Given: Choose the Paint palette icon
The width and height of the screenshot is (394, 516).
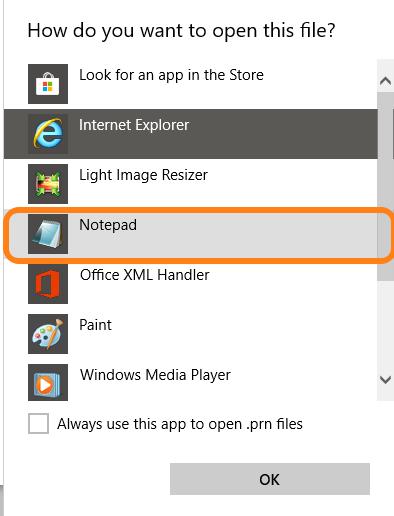Looking at the screenshot, I should pos(48,334).
